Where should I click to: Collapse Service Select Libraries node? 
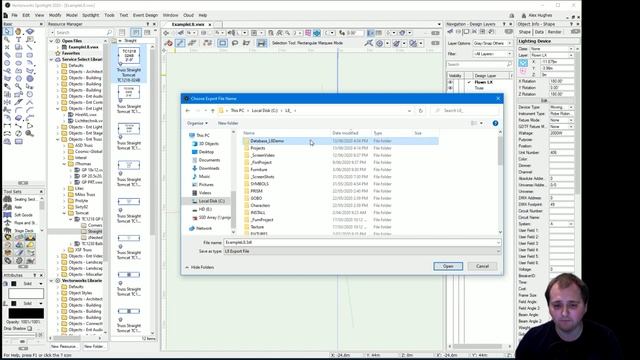[x=51, y=59]
